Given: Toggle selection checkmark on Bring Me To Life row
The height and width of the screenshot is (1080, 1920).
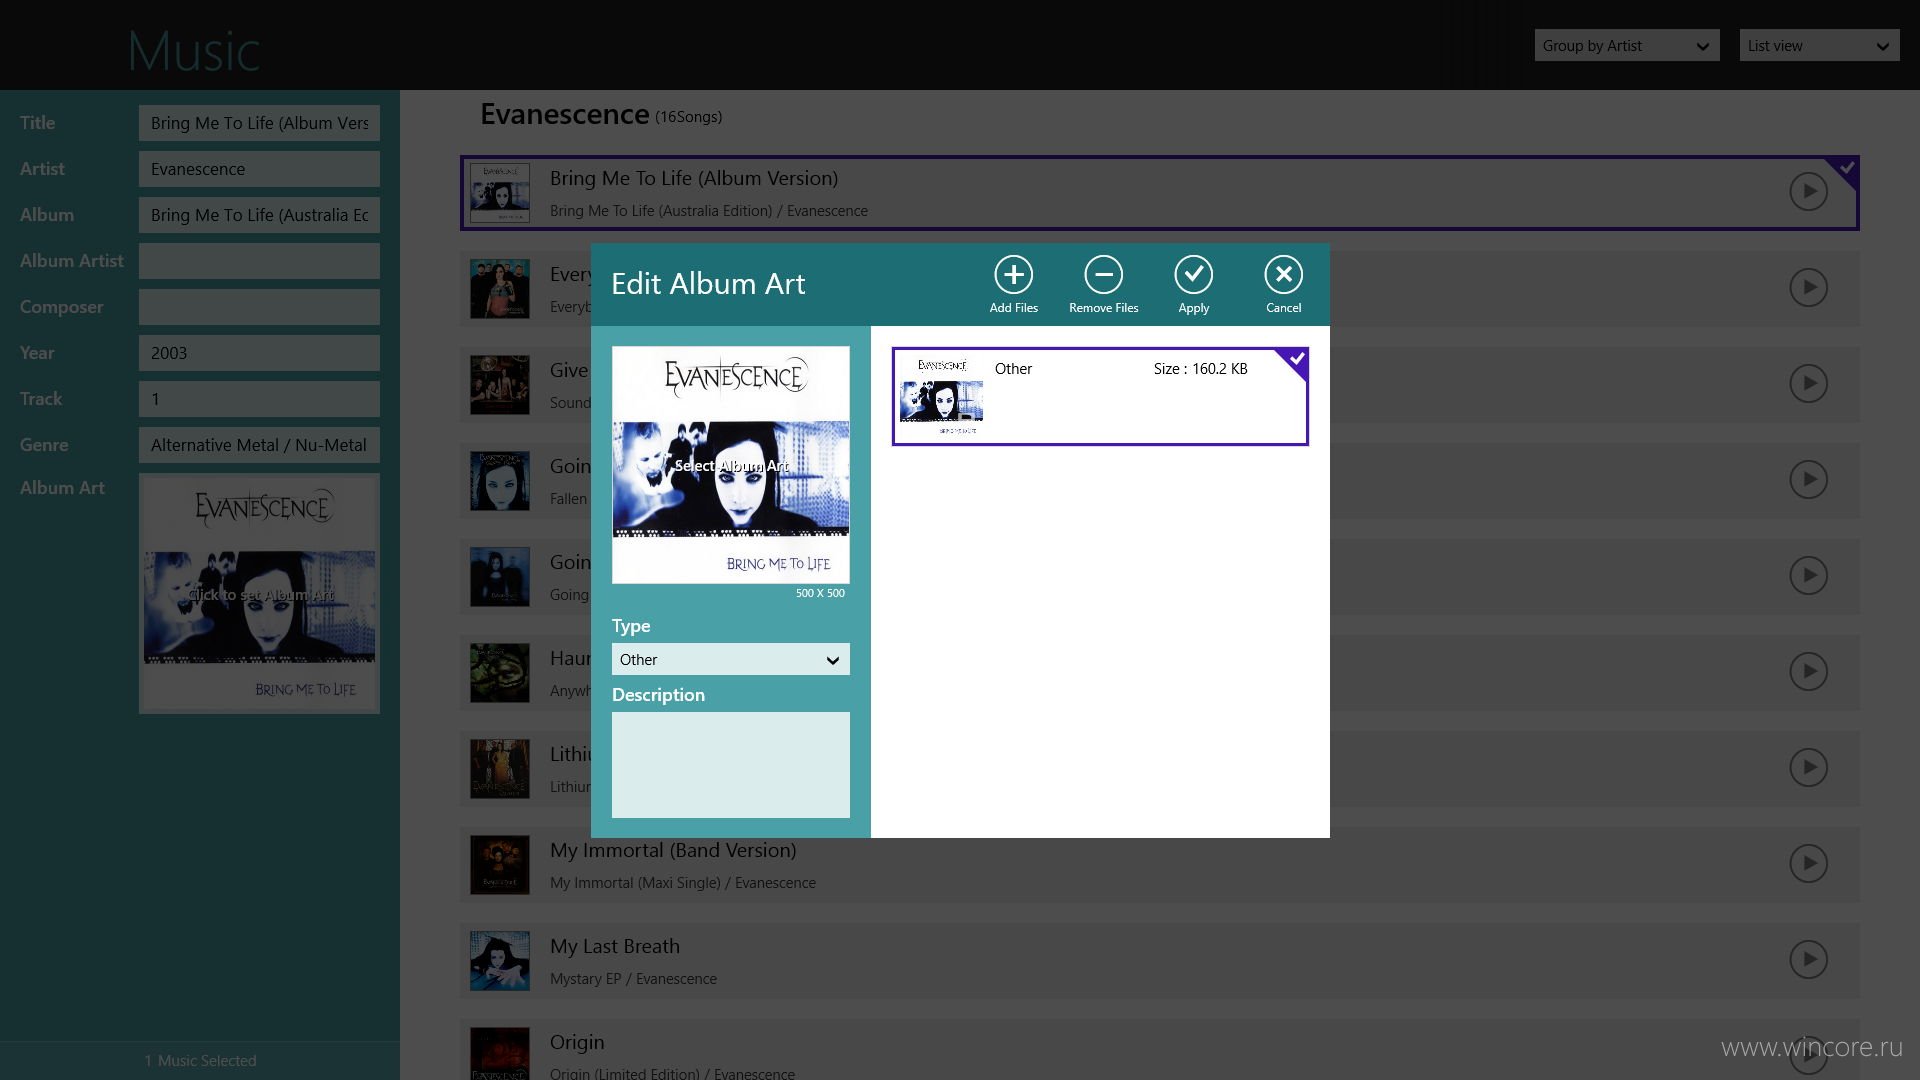Looking at the screenshot, I should [x=1846, y=168].
